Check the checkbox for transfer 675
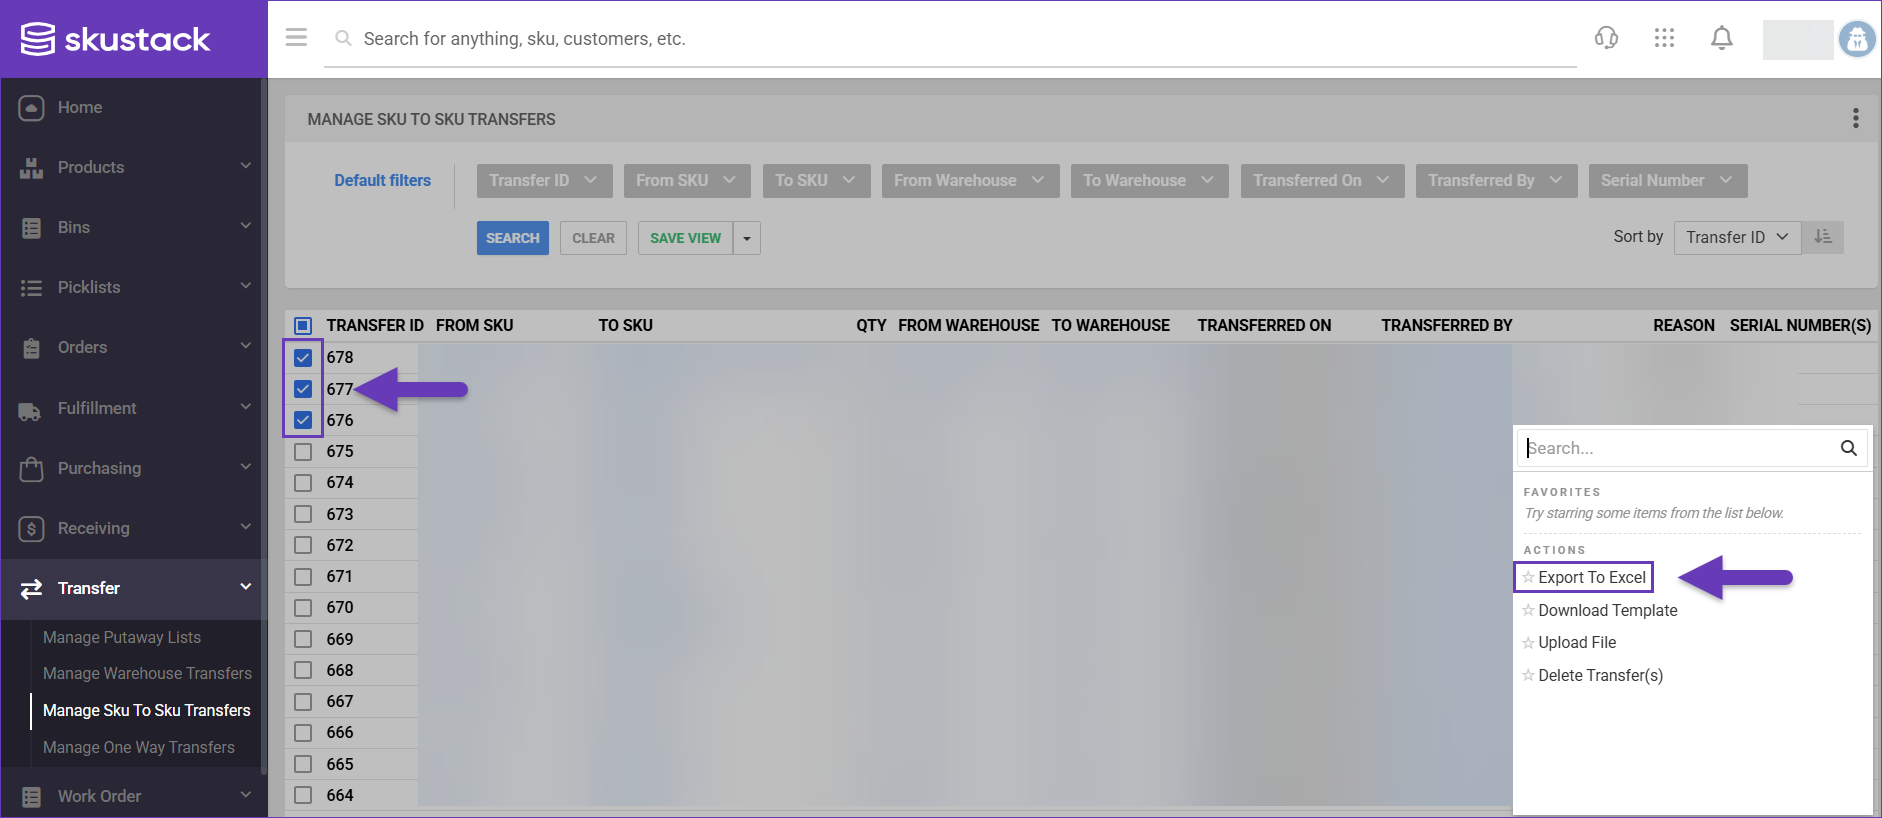The height and width of the screenshot is (818, 1882). (x=303, y=452)
